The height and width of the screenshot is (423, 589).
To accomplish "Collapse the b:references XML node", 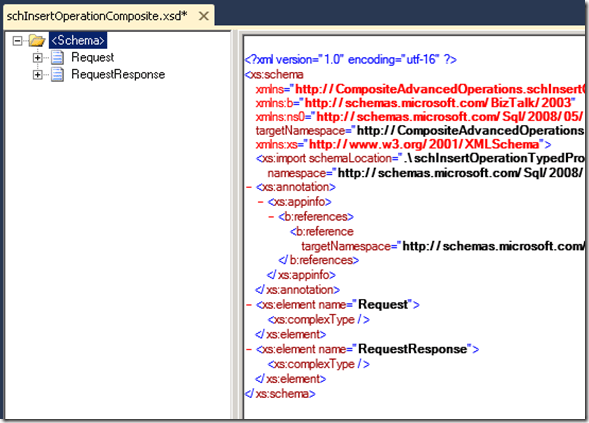I will click(271, 217).
